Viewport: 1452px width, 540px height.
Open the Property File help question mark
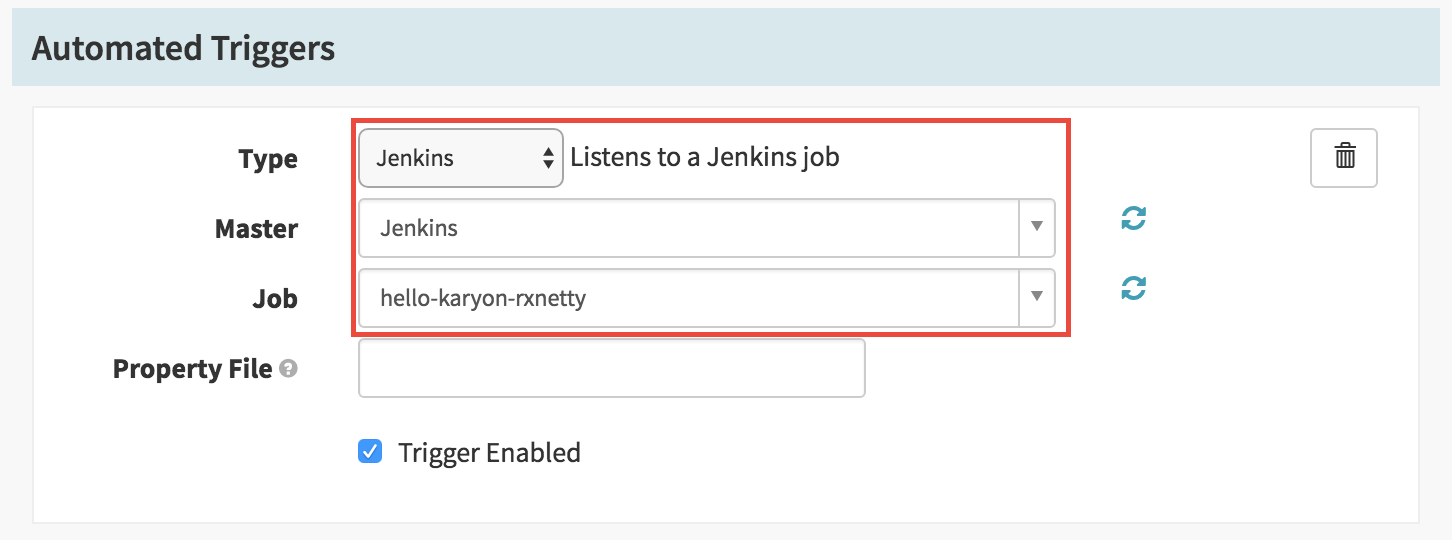point(288,369)
